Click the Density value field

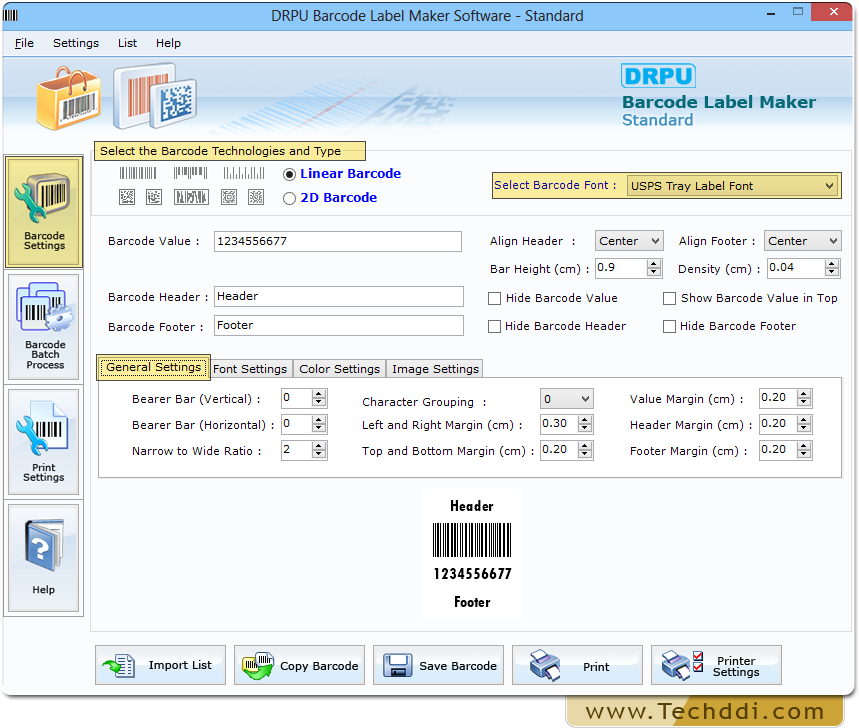tap(796, 268)
